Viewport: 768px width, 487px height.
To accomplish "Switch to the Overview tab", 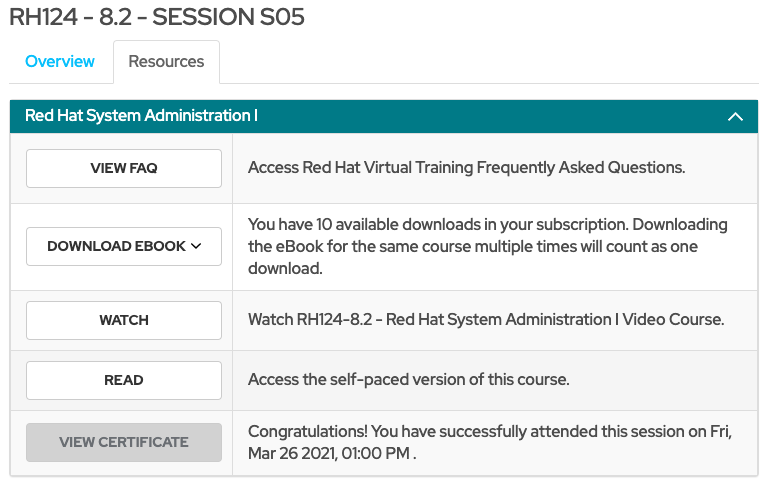I will tap(60, 62).
